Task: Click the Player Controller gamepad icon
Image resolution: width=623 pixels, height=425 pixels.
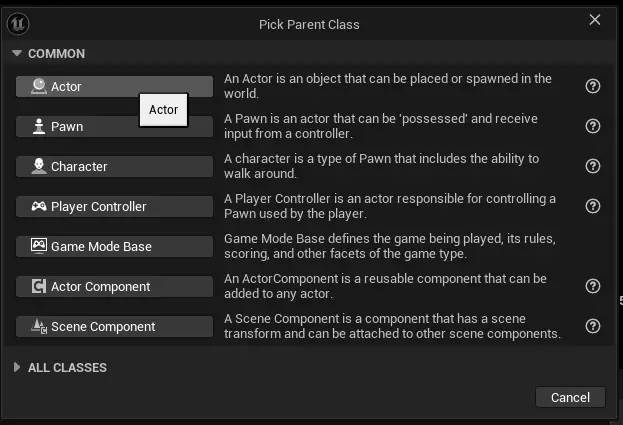Action: (x=38, y=207)
